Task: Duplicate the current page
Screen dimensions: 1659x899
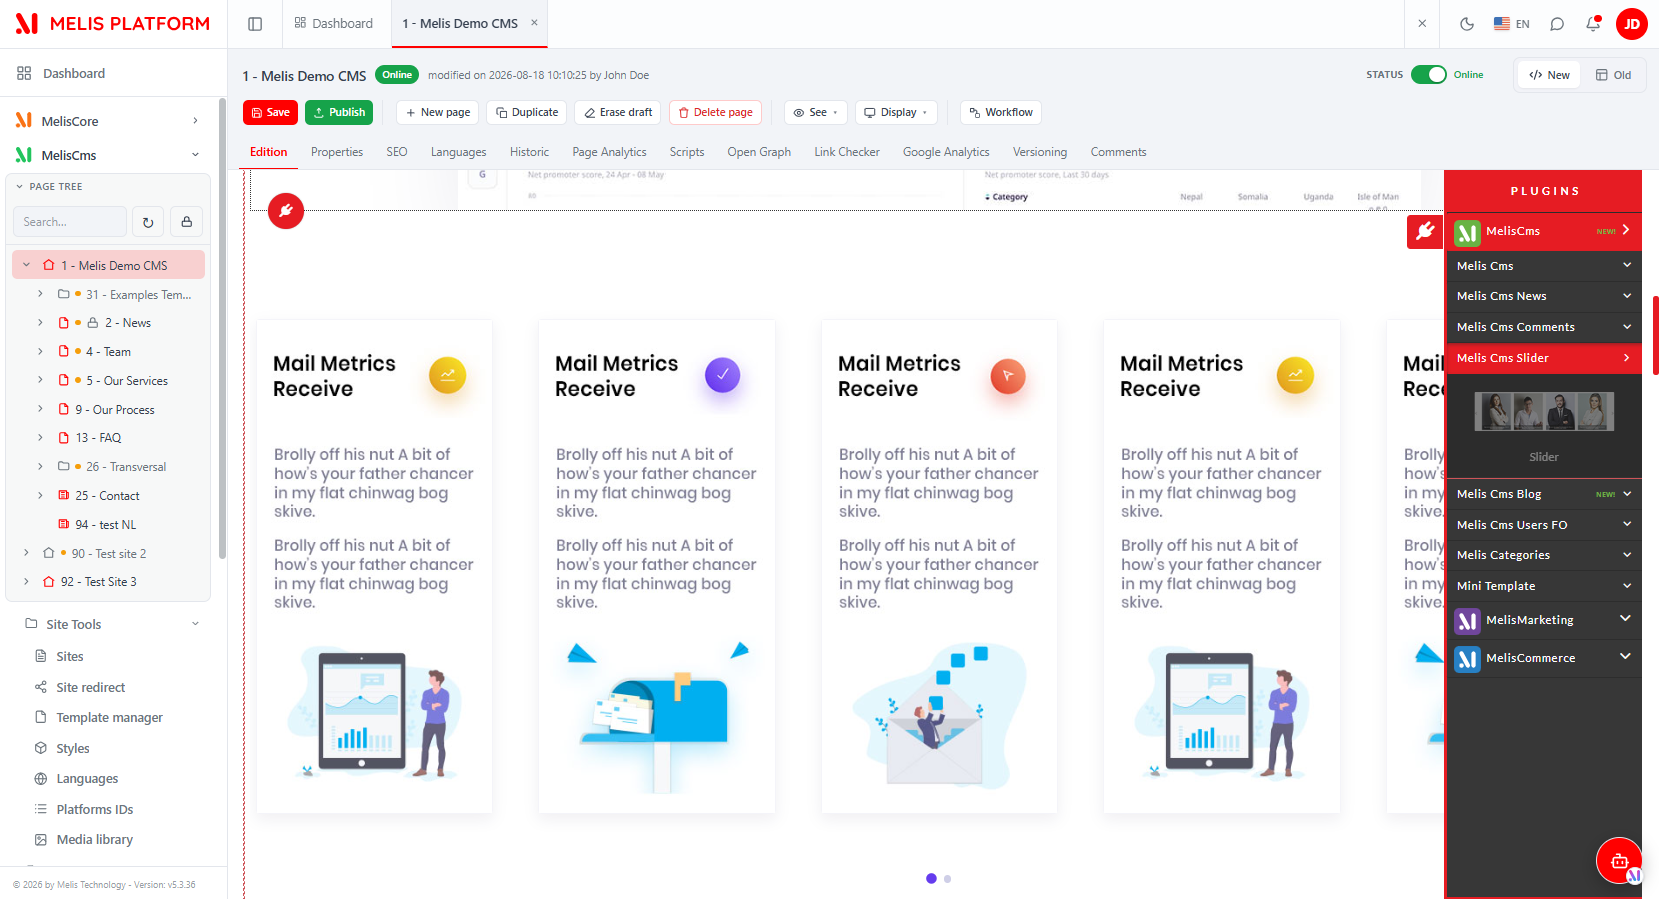Action: coord(527,113)
